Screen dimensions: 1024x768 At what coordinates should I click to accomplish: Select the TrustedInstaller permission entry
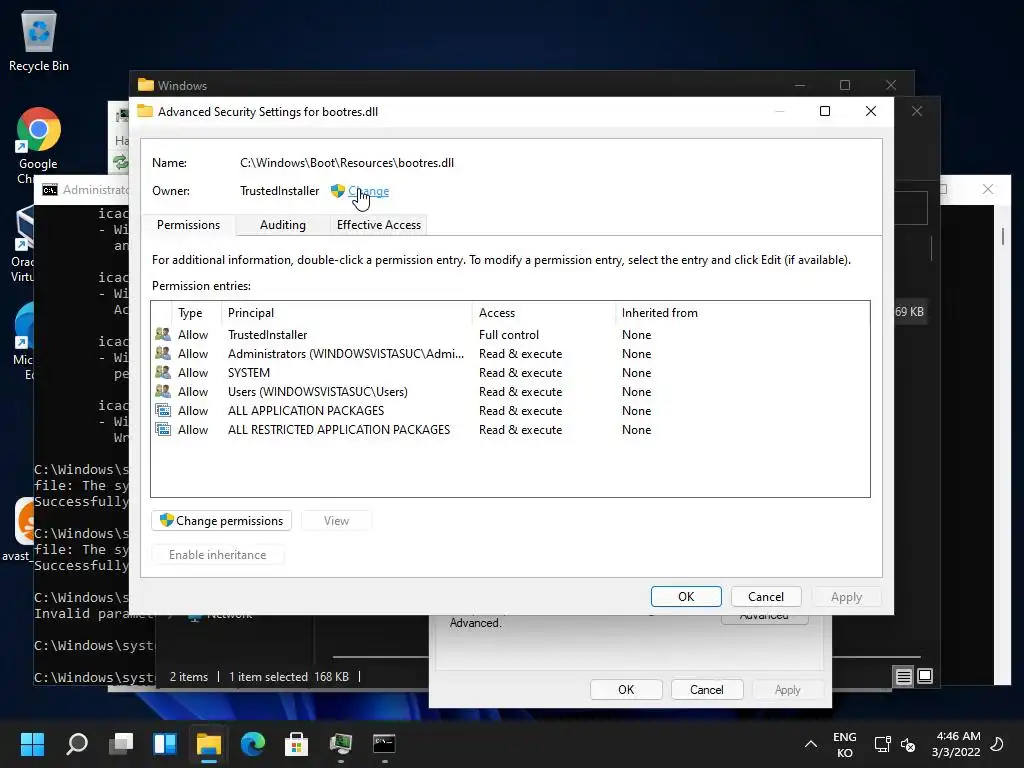click(511, 334)
